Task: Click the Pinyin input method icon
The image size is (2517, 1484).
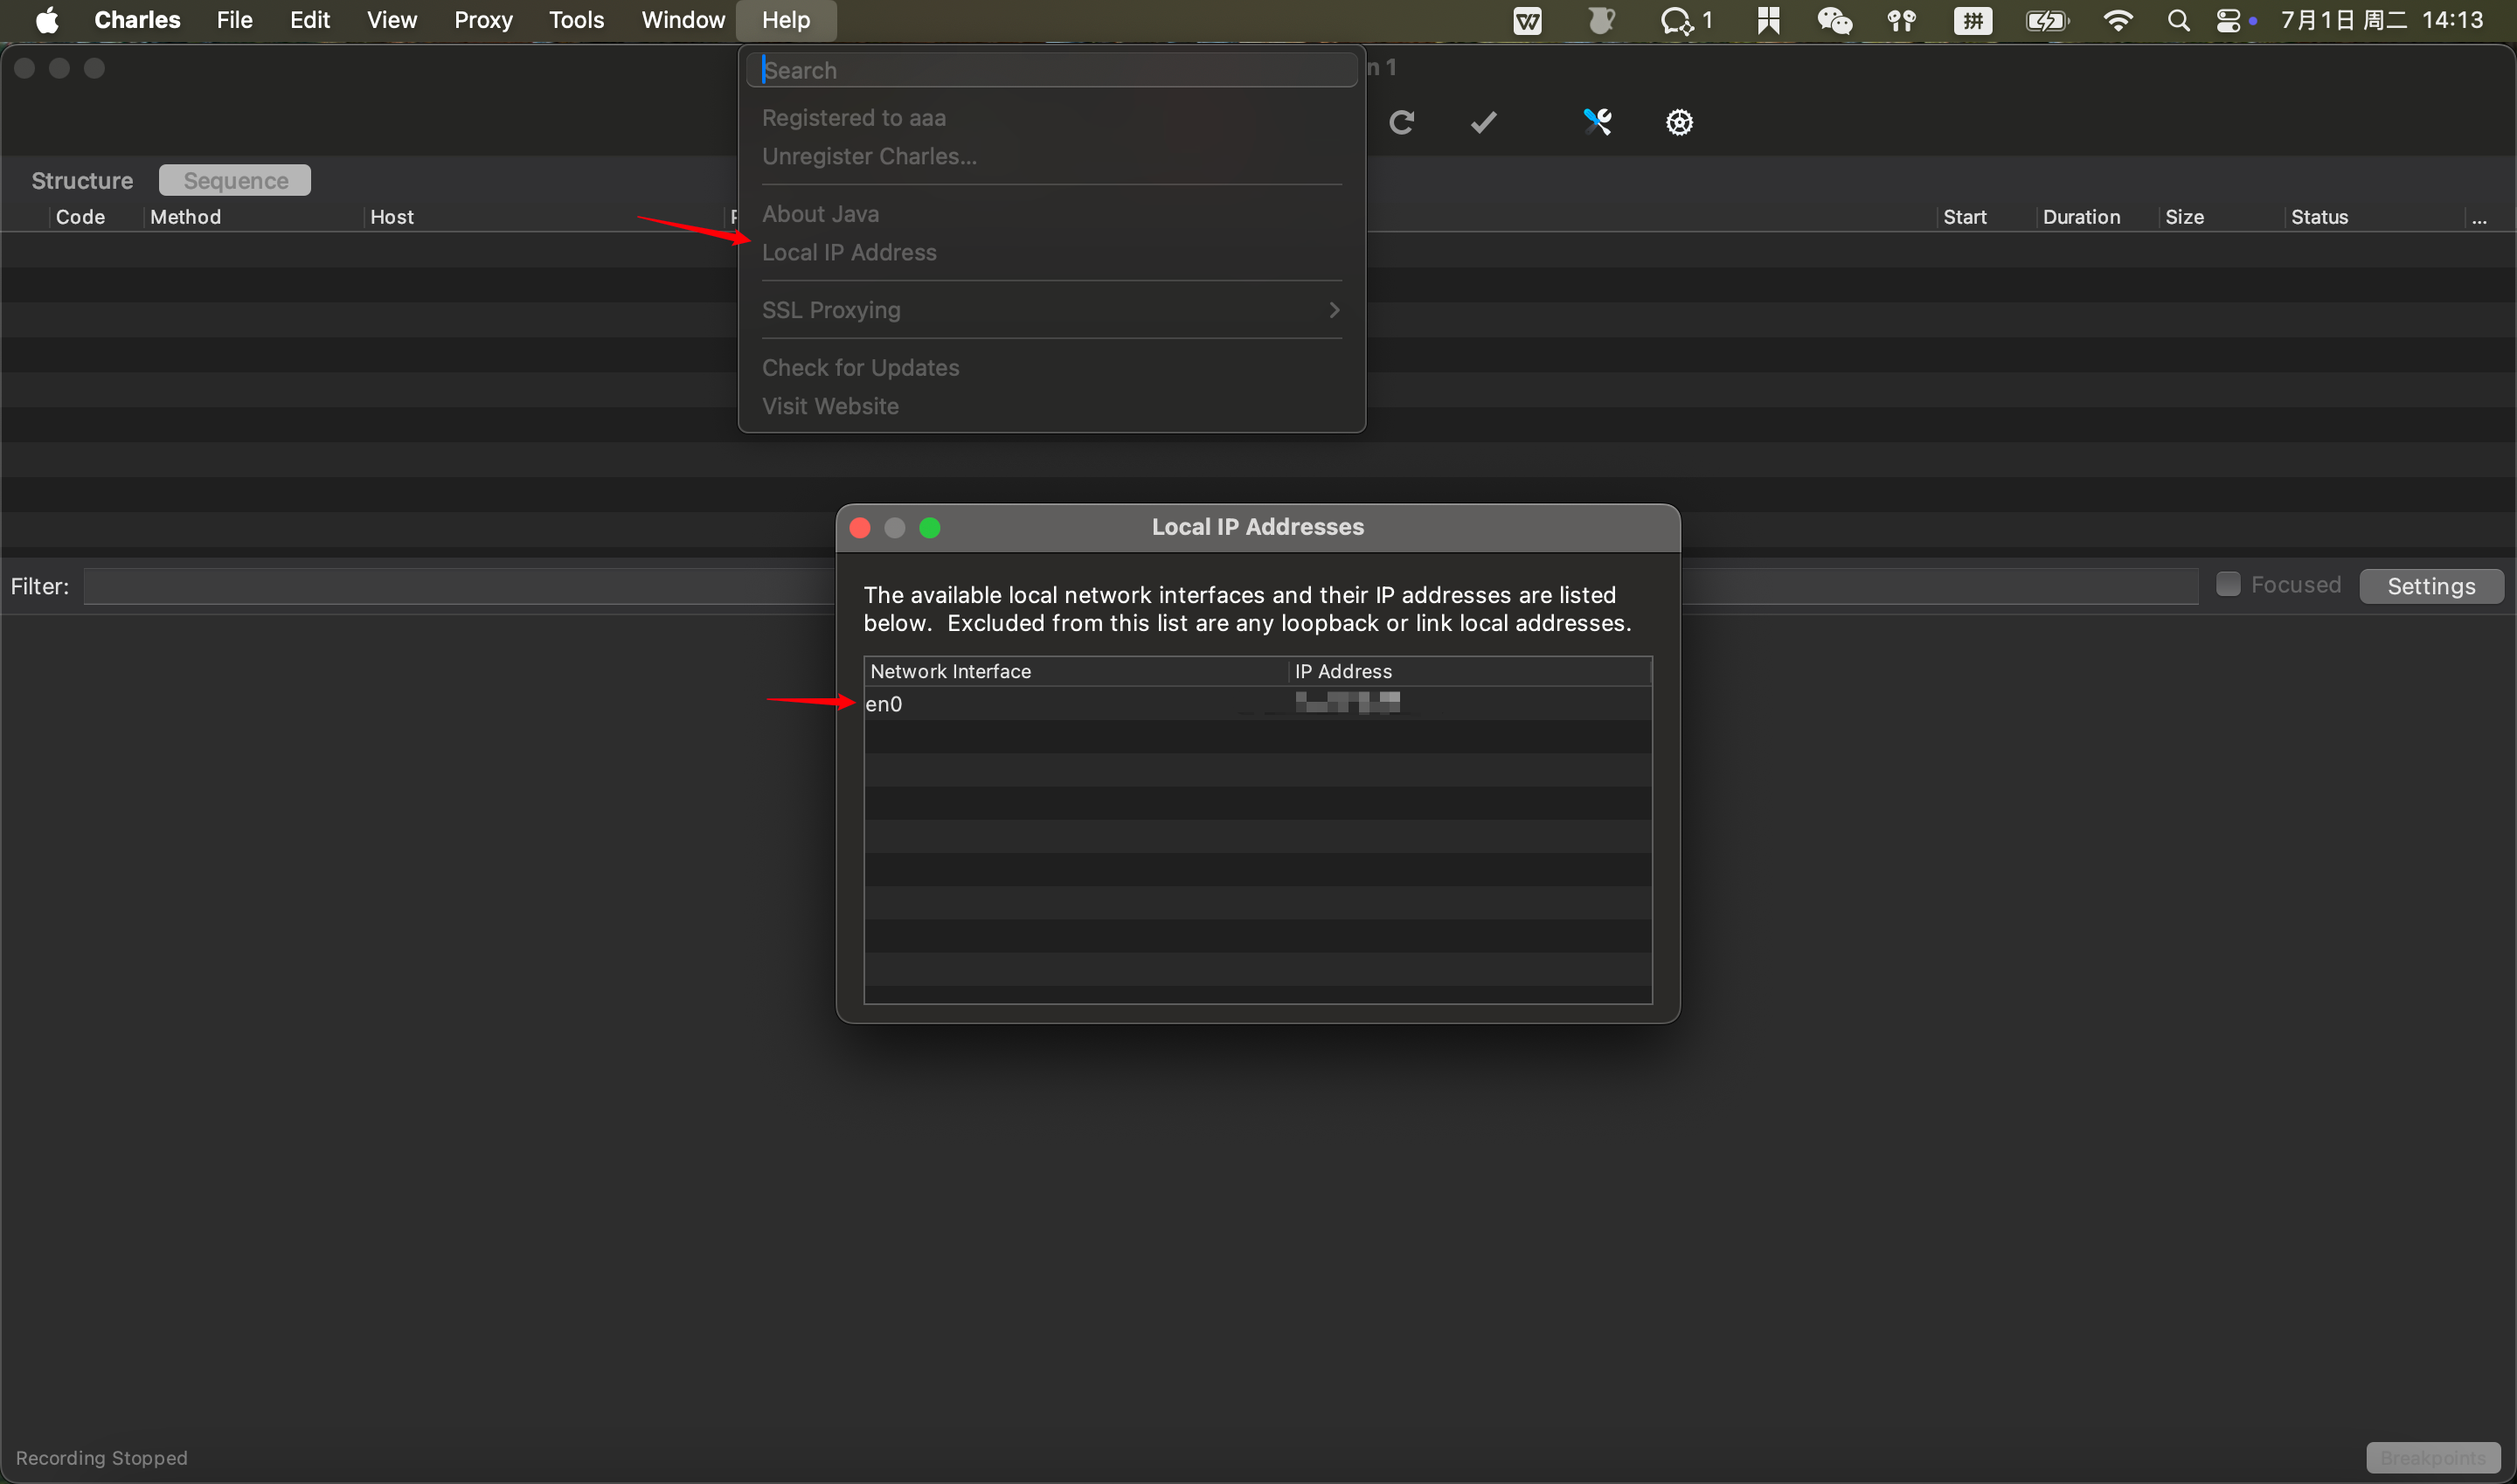Action: coord(1973,20)
